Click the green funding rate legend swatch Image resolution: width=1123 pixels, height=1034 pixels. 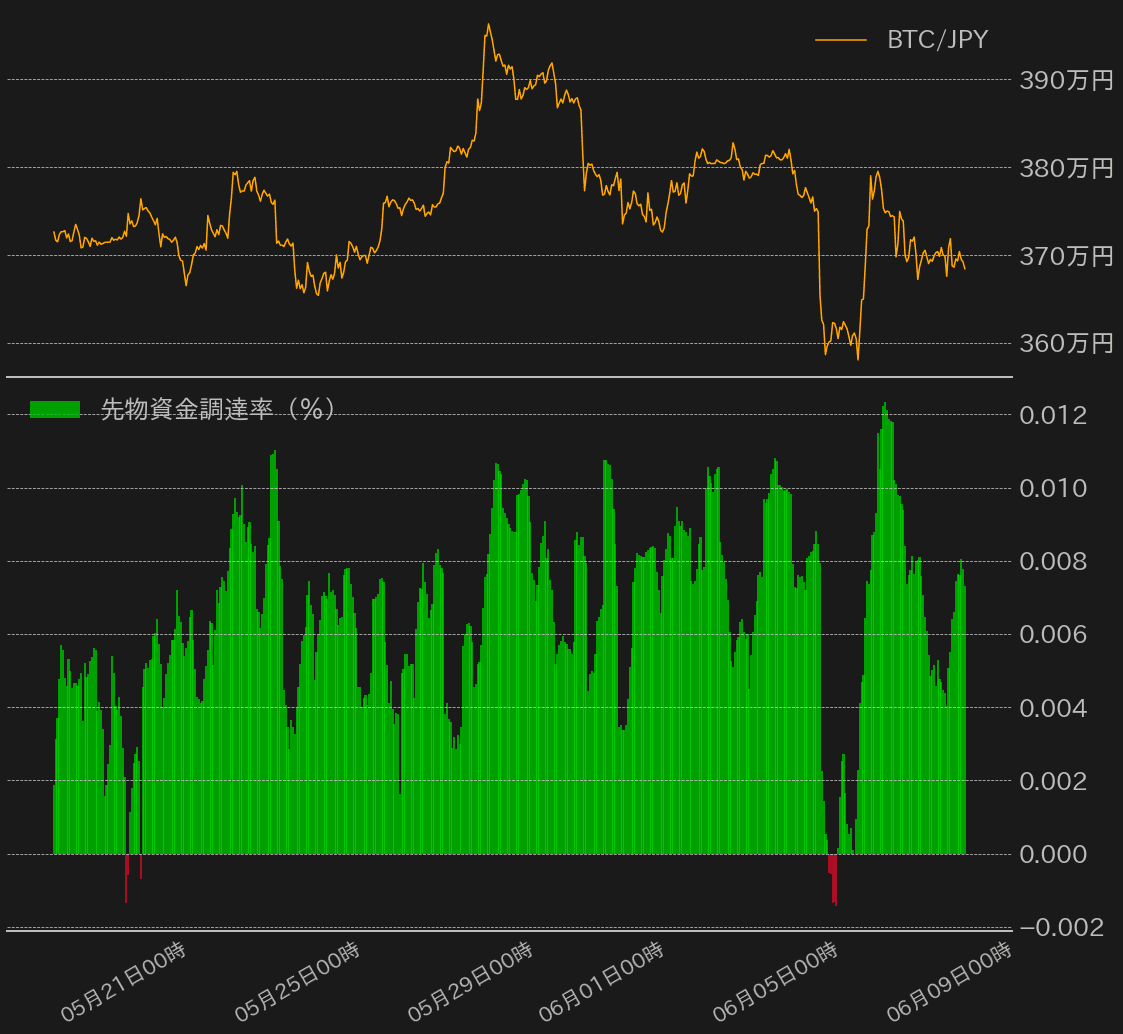(55, 409)
